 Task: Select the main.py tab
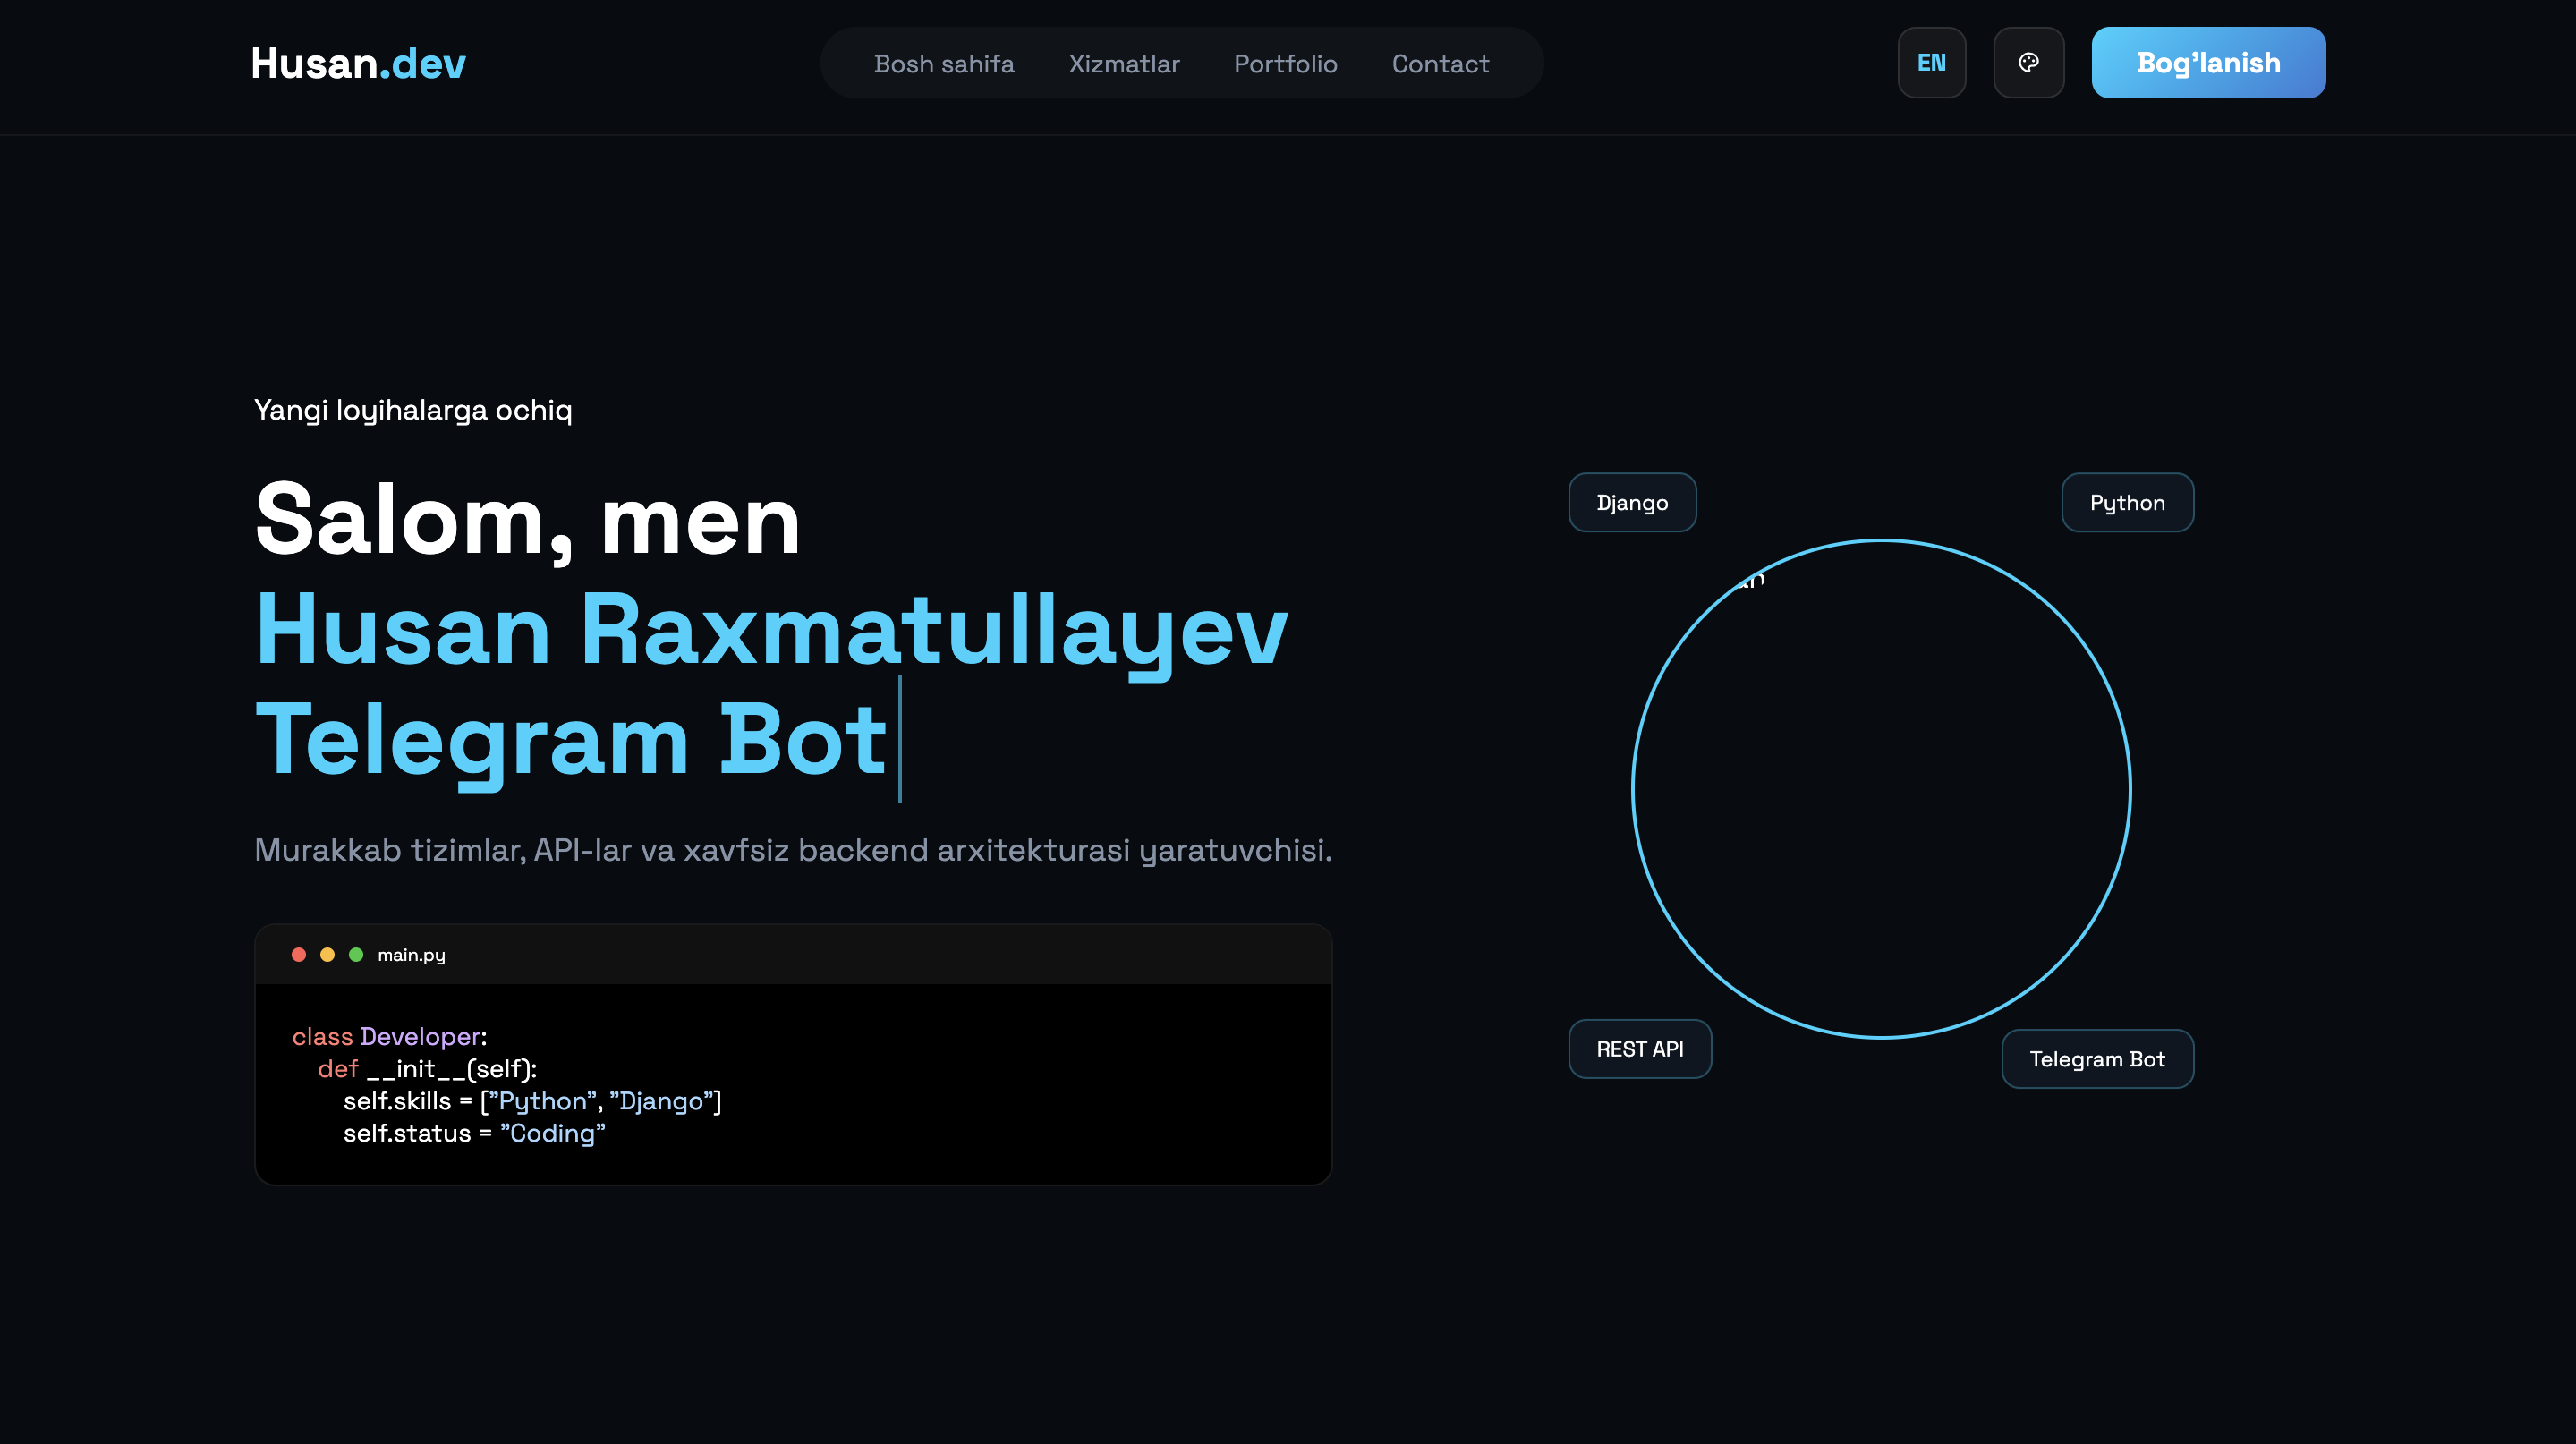(411, 955)
